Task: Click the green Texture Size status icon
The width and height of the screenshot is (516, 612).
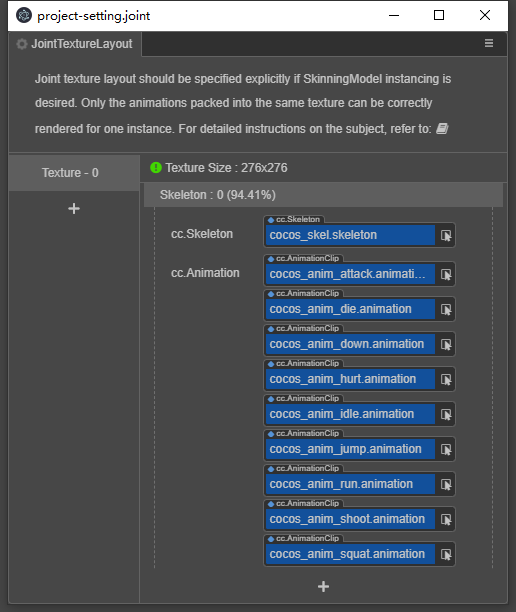Action: tap(156, 168)
